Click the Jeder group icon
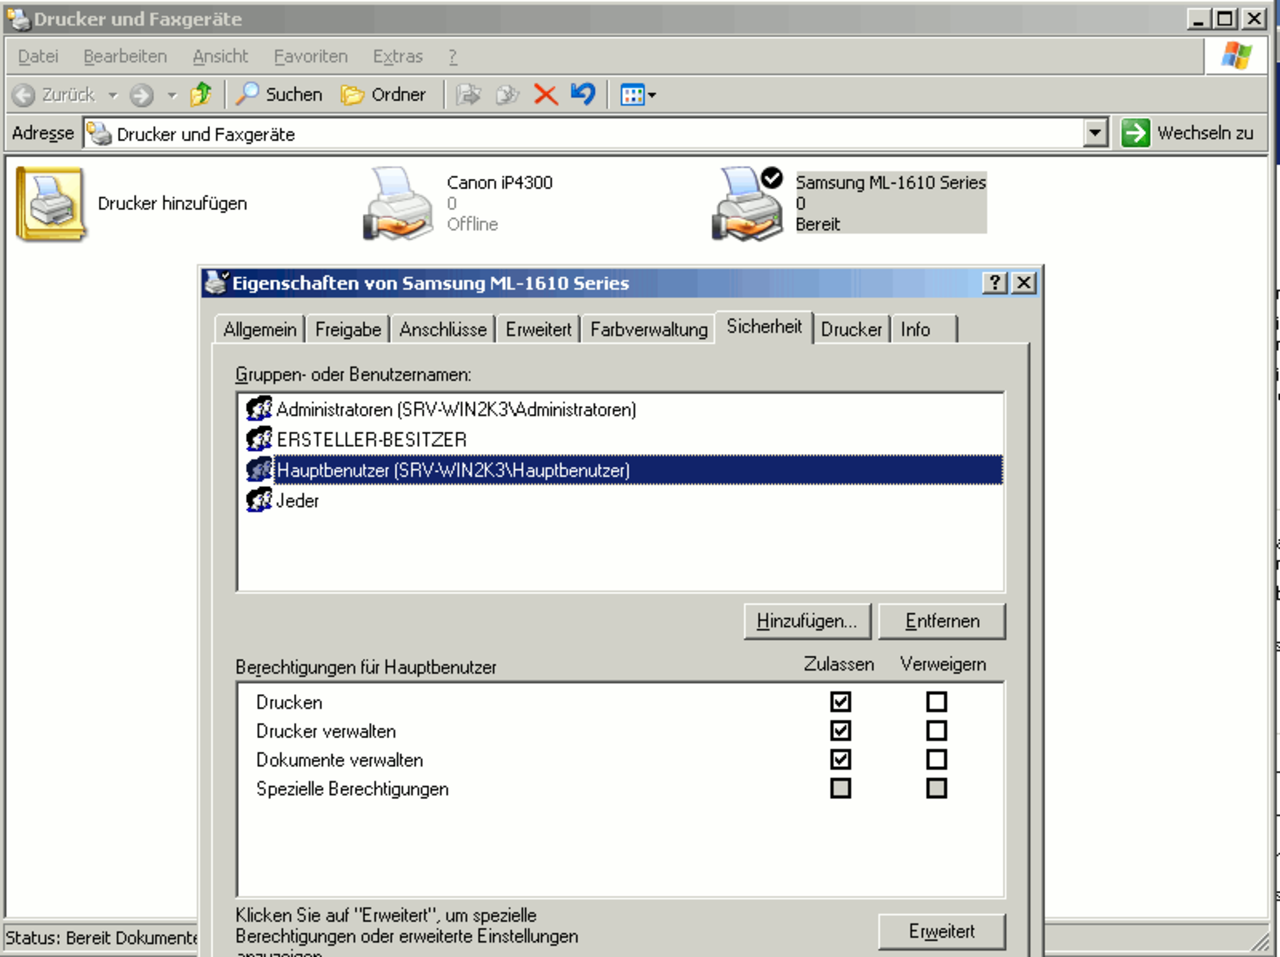The width and height of the screenshot is (1280, 957). (259, 499)
